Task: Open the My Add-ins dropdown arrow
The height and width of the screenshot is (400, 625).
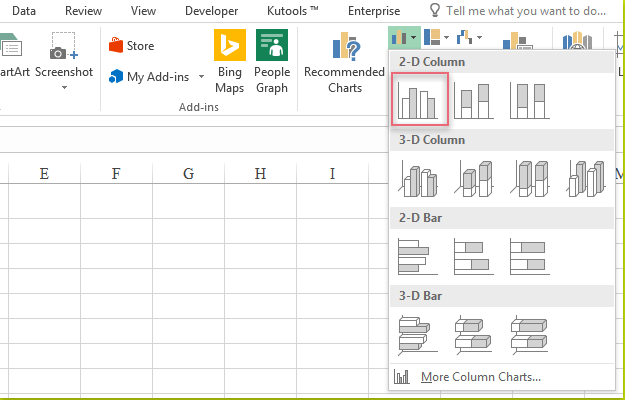Action: pos(201,77)
